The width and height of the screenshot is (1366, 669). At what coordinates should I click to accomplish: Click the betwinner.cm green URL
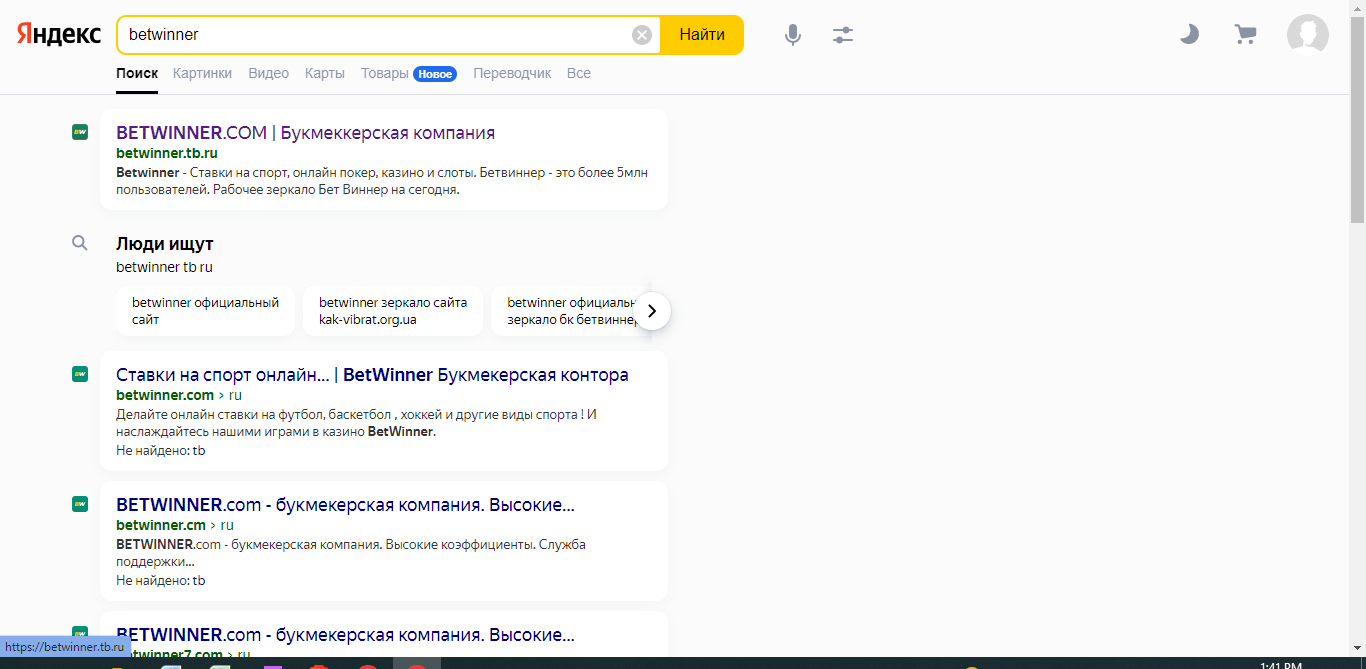pos(161,525)
